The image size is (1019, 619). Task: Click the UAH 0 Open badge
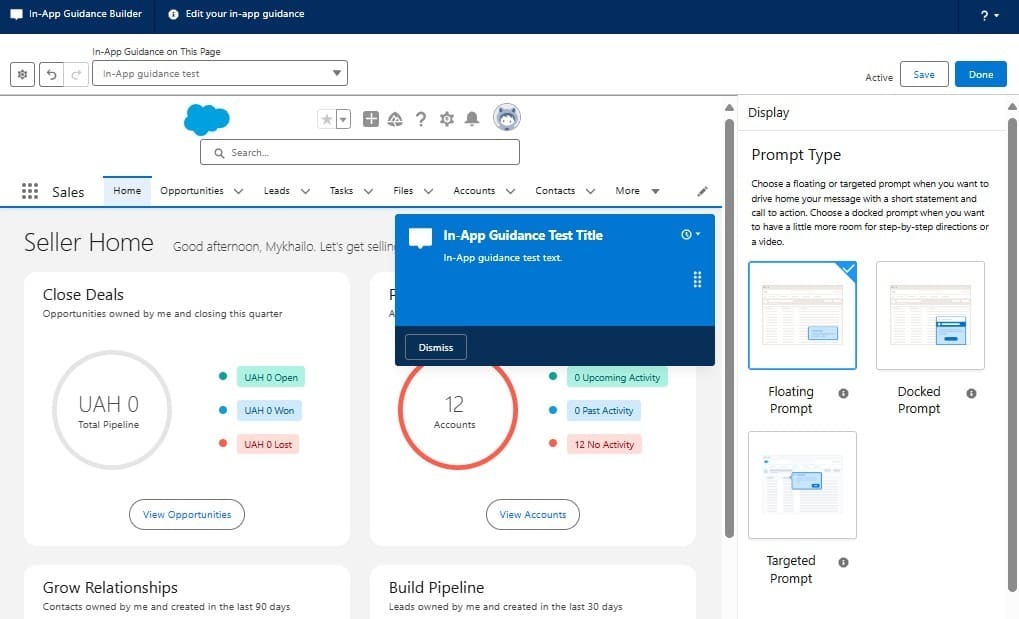point(271,377)
